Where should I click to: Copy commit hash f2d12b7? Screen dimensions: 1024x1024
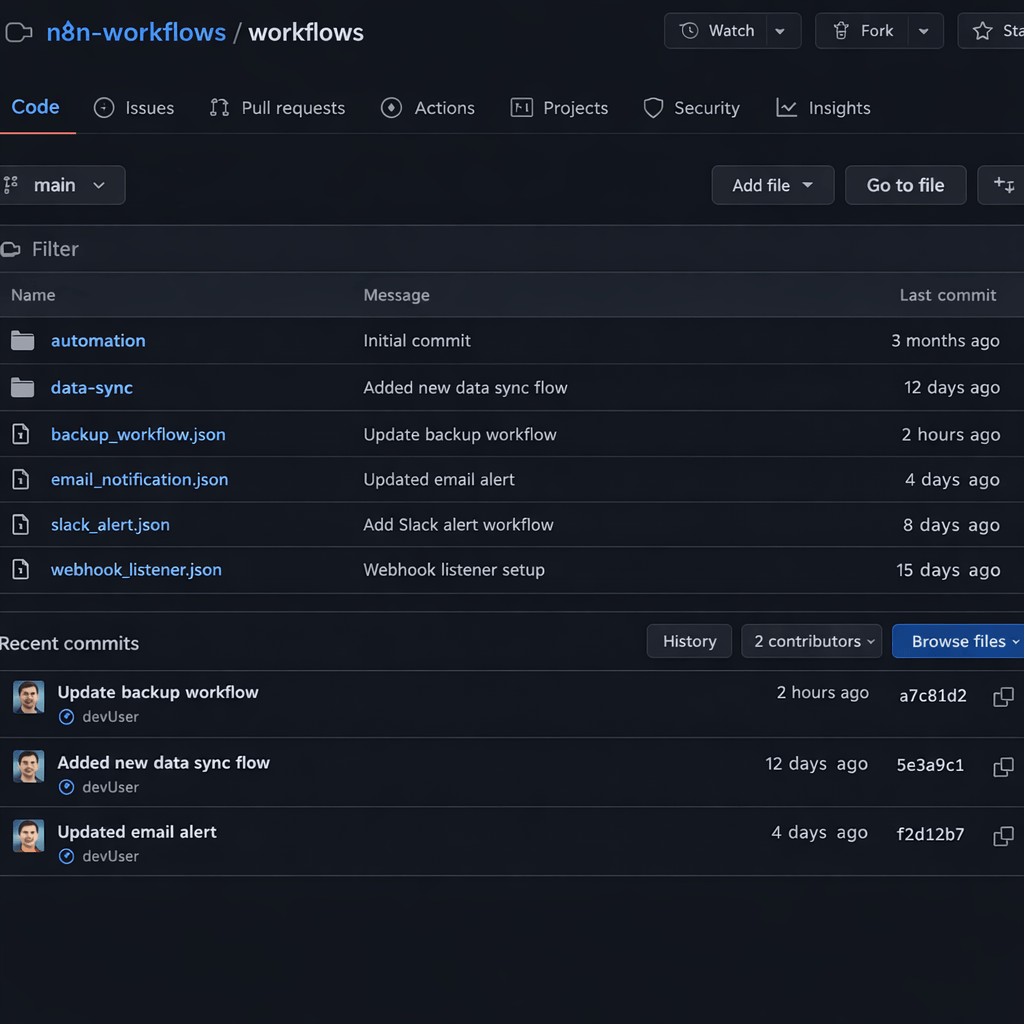coord(1003,835)
